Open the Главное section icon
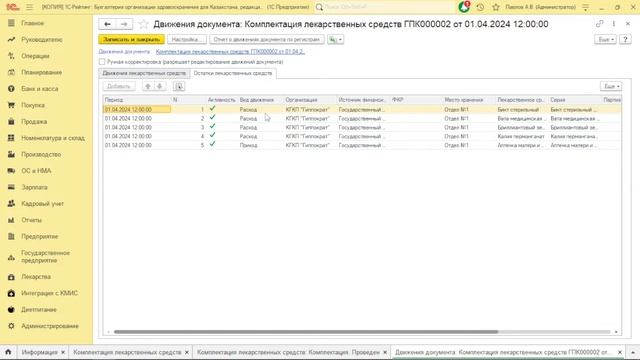 [11, 23]
